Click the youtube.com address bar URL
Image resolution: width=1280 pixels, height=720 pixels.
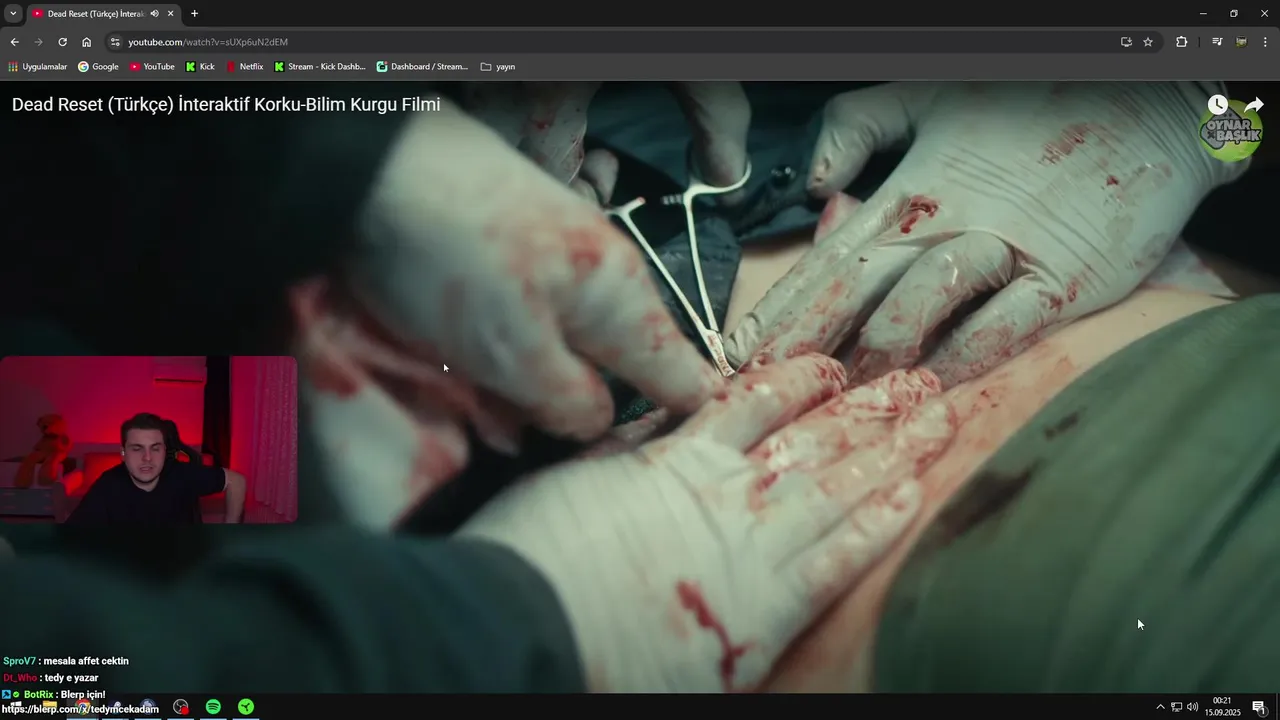(208, 42)
